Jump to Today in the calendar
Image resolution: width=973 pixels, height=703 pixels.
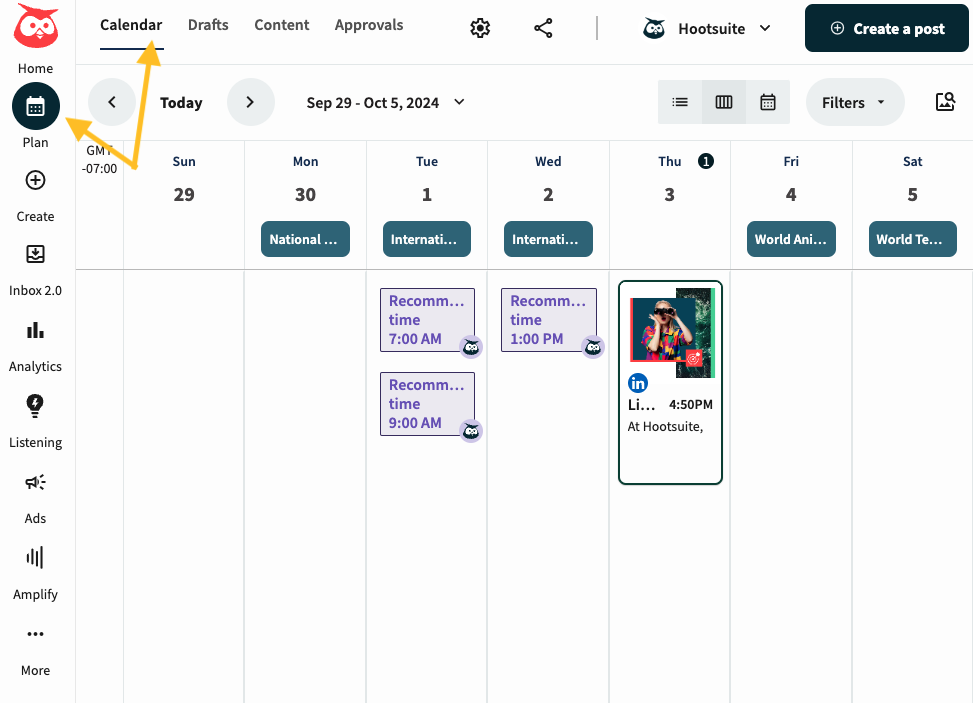(x=181, y=102)
